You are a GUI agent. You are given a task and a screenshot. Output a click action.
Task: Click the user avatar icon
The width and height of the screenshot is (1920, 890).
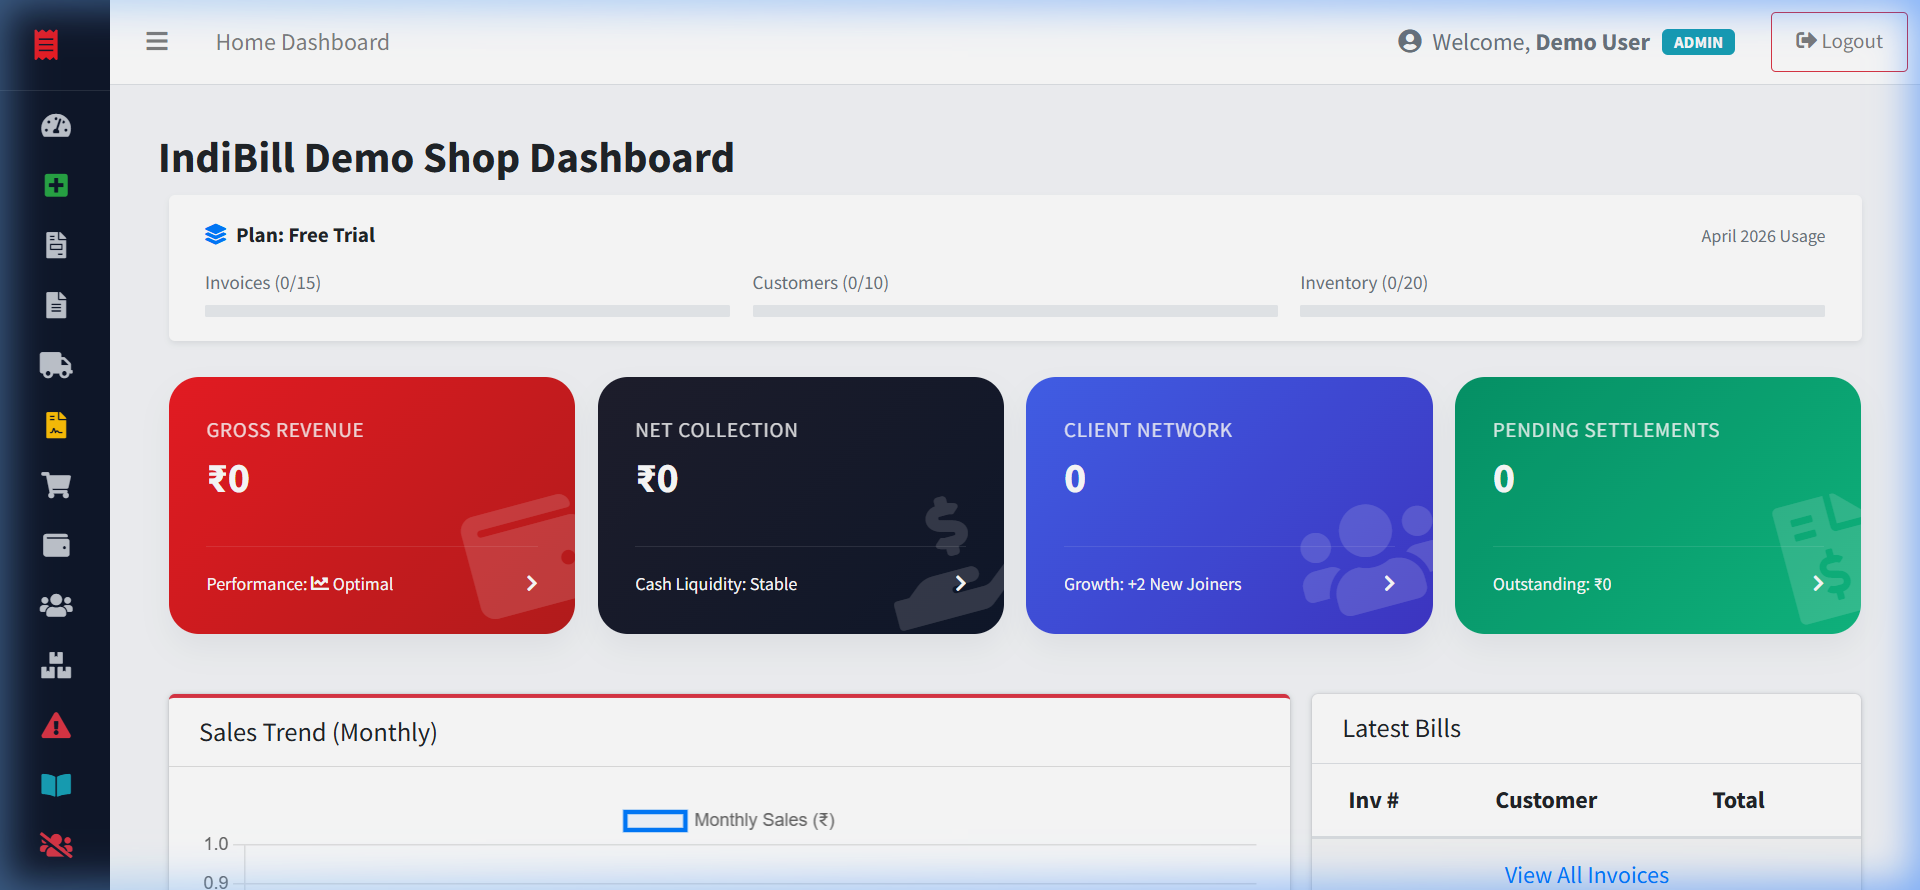(1410, 42)
